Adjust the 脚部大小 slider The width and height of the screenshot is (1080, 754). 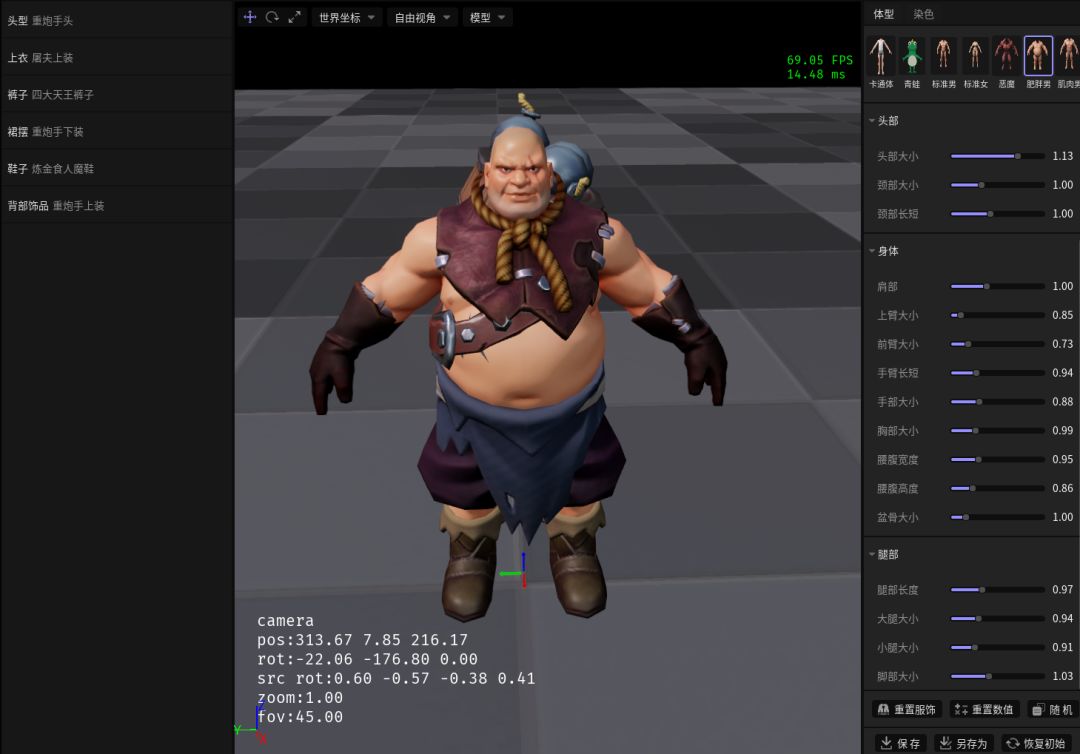(997, 677)
